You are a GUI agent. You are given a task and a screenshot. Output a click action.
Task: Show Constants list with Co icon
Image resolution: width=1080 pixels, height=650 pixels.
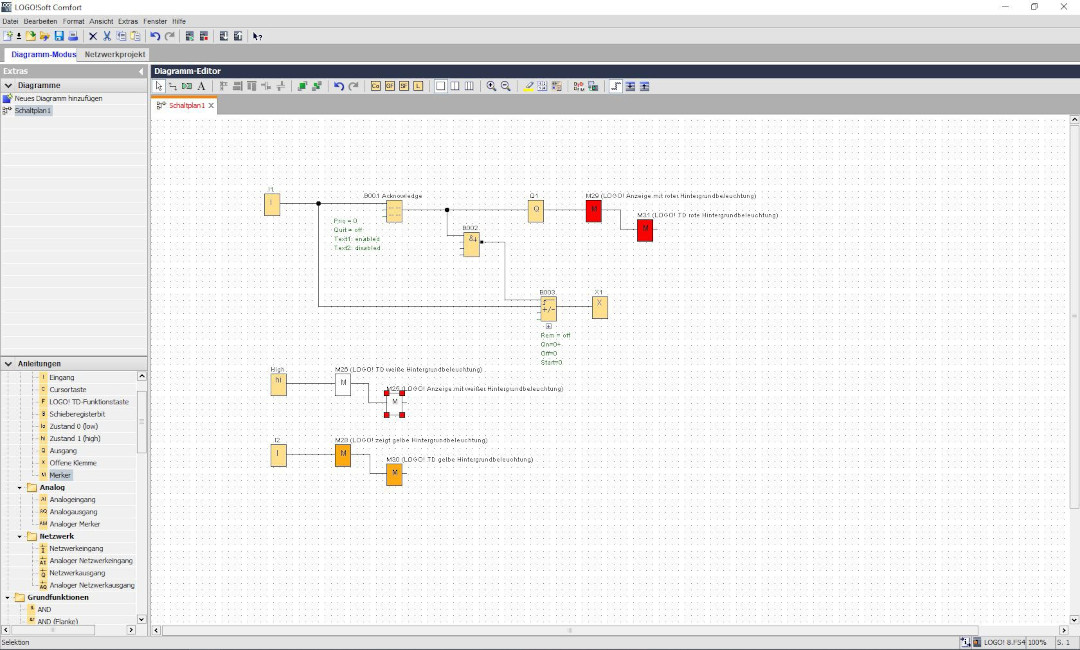coord(375,86)
